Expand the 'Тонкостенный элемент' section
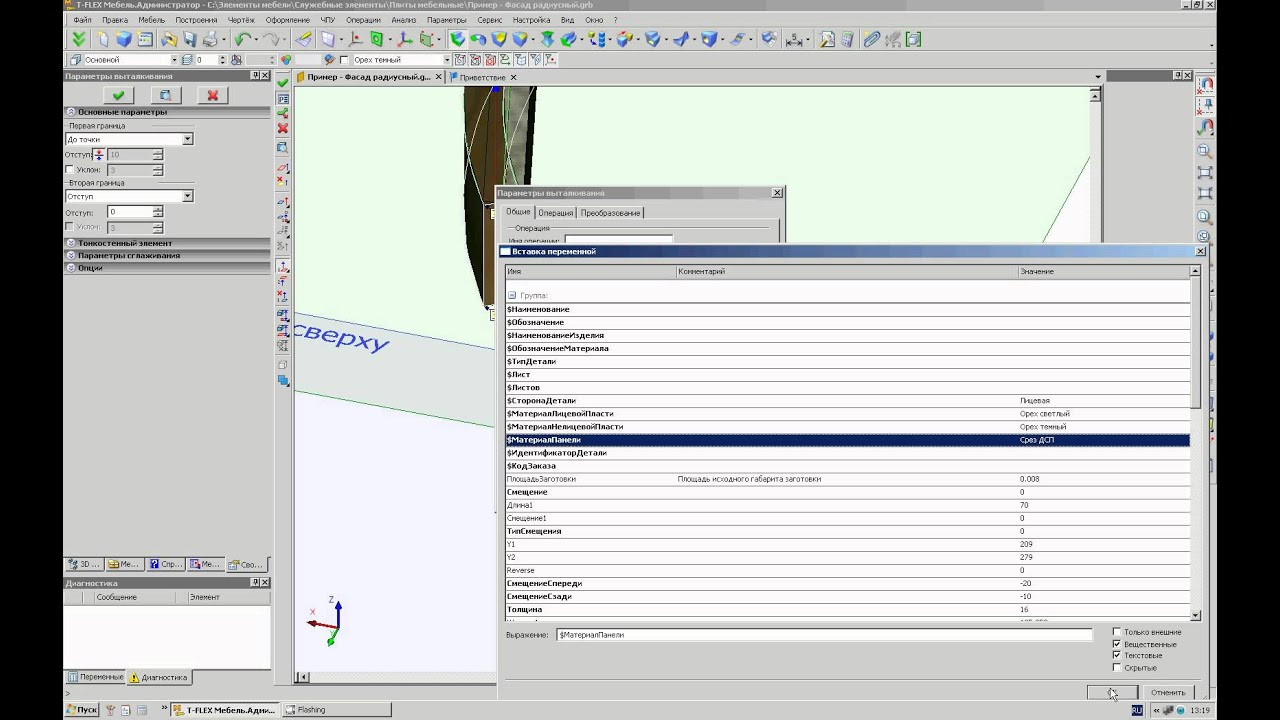The width and height of the screenshot is (1280, 720). pos(125,243)
